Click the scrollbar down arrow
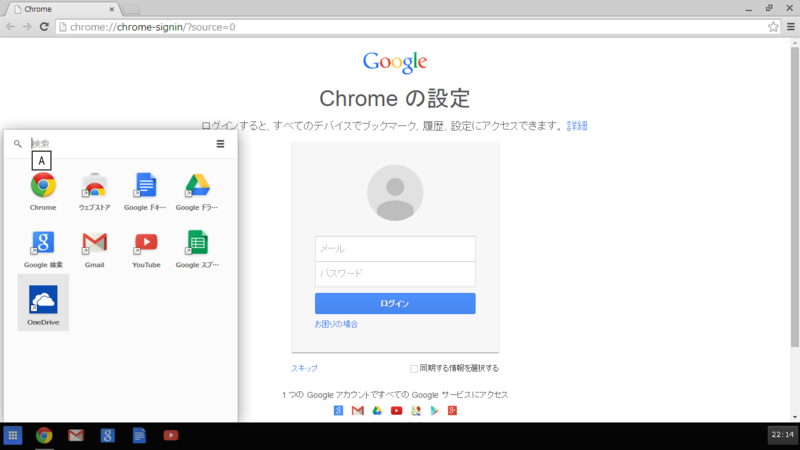Image resolution: width=800 pixels, height=450 pixels. pyautogui.click(x=794, y=417)
